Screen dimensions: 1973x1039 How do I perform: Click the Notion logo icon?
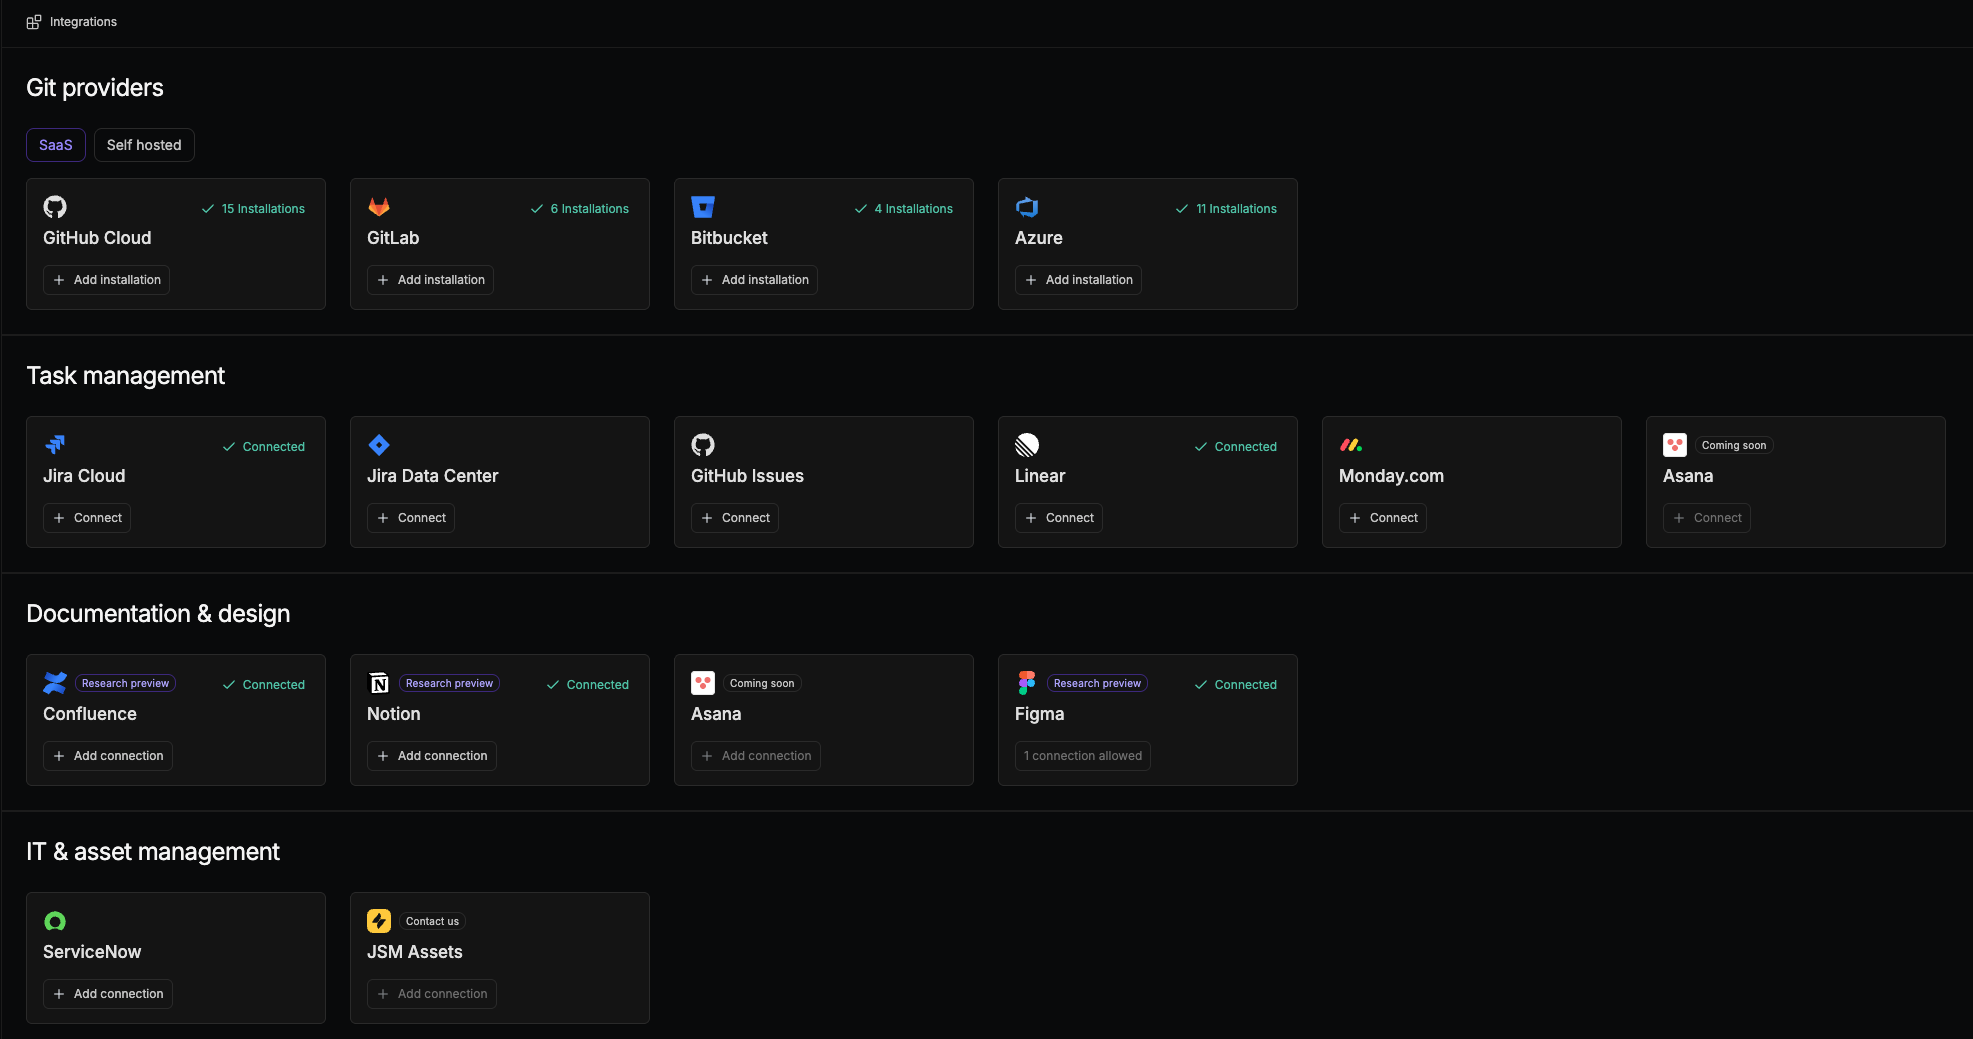tap(379, 683)
